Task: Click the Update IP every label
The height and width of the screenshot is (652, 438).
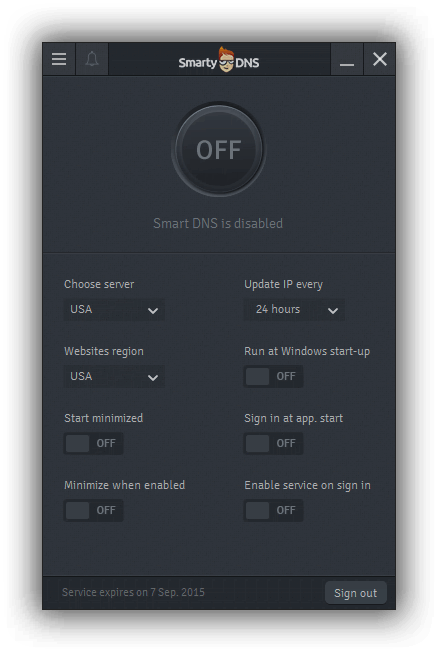Action: (x=283, y=284)
